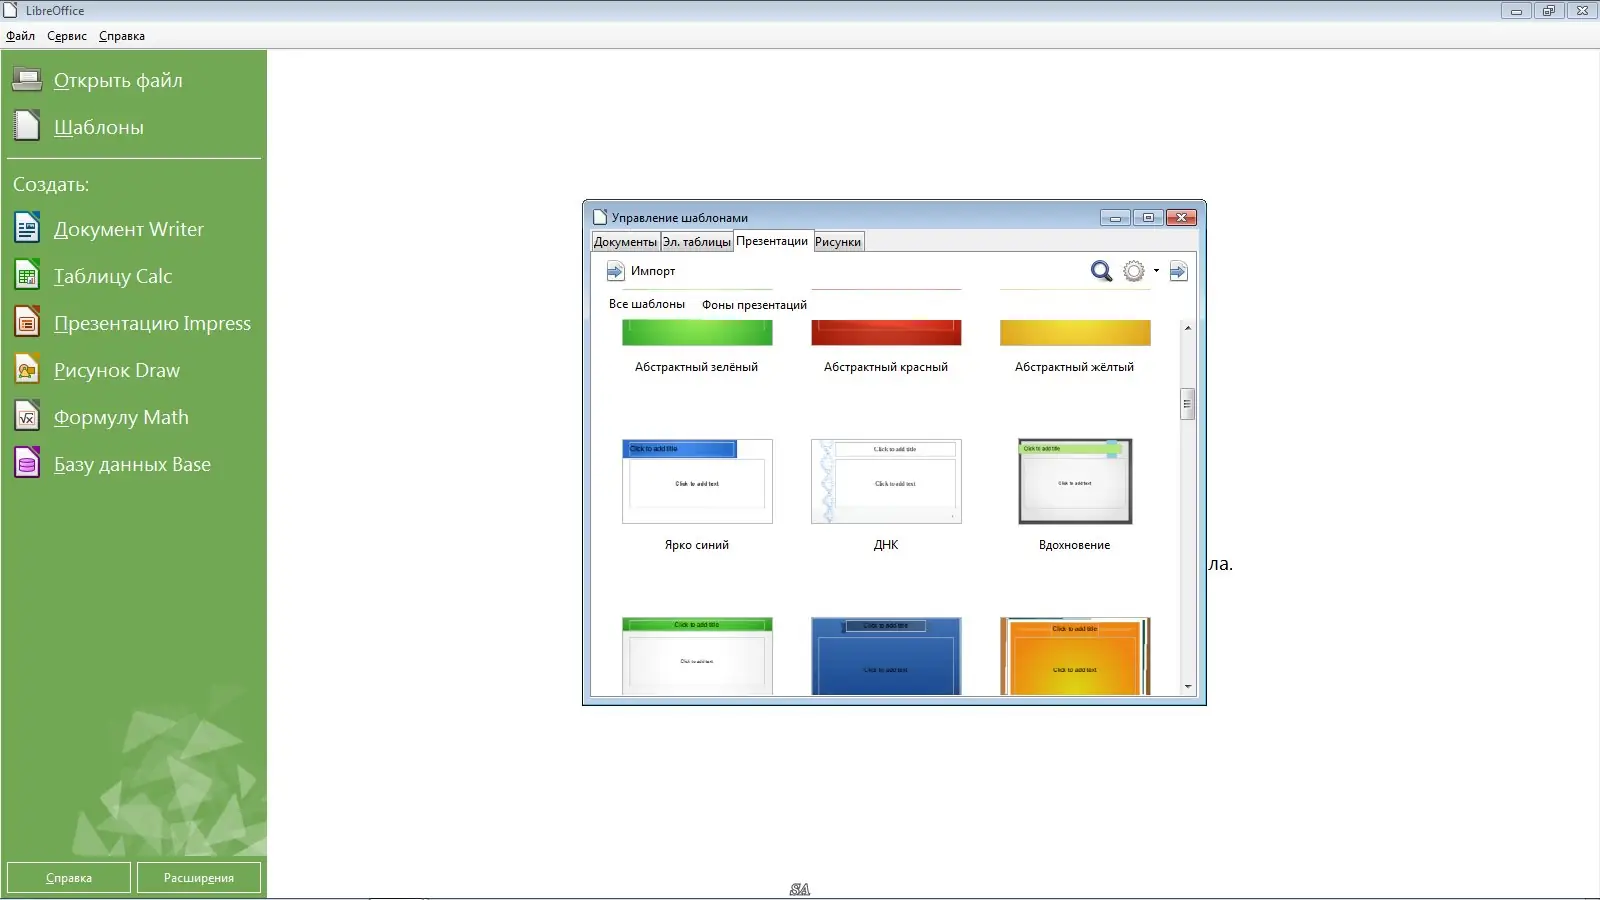Click the template list scrollbar down arrow

pyautogui.click(x=1188, y=687)
